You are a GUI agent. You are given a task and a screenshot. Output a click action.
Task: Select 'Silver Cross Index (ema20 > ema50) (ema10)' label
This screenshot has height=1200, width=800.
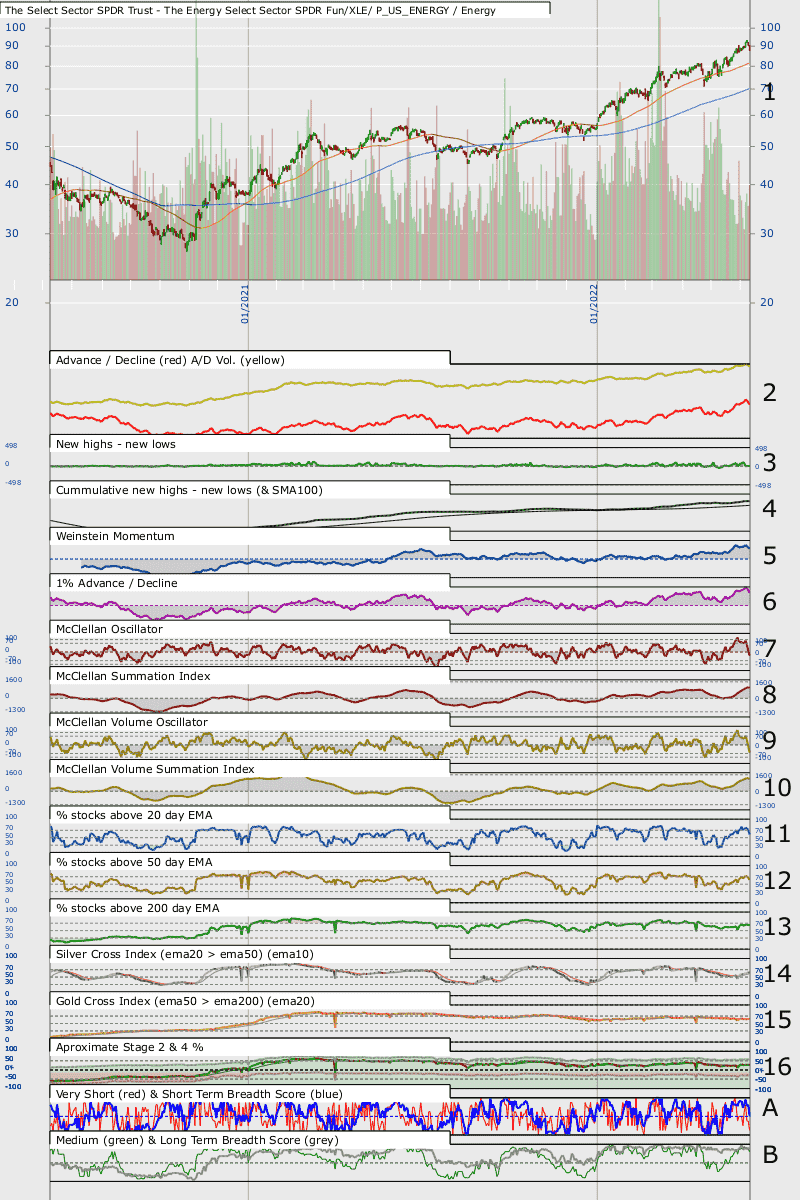(x=185, y=955)
